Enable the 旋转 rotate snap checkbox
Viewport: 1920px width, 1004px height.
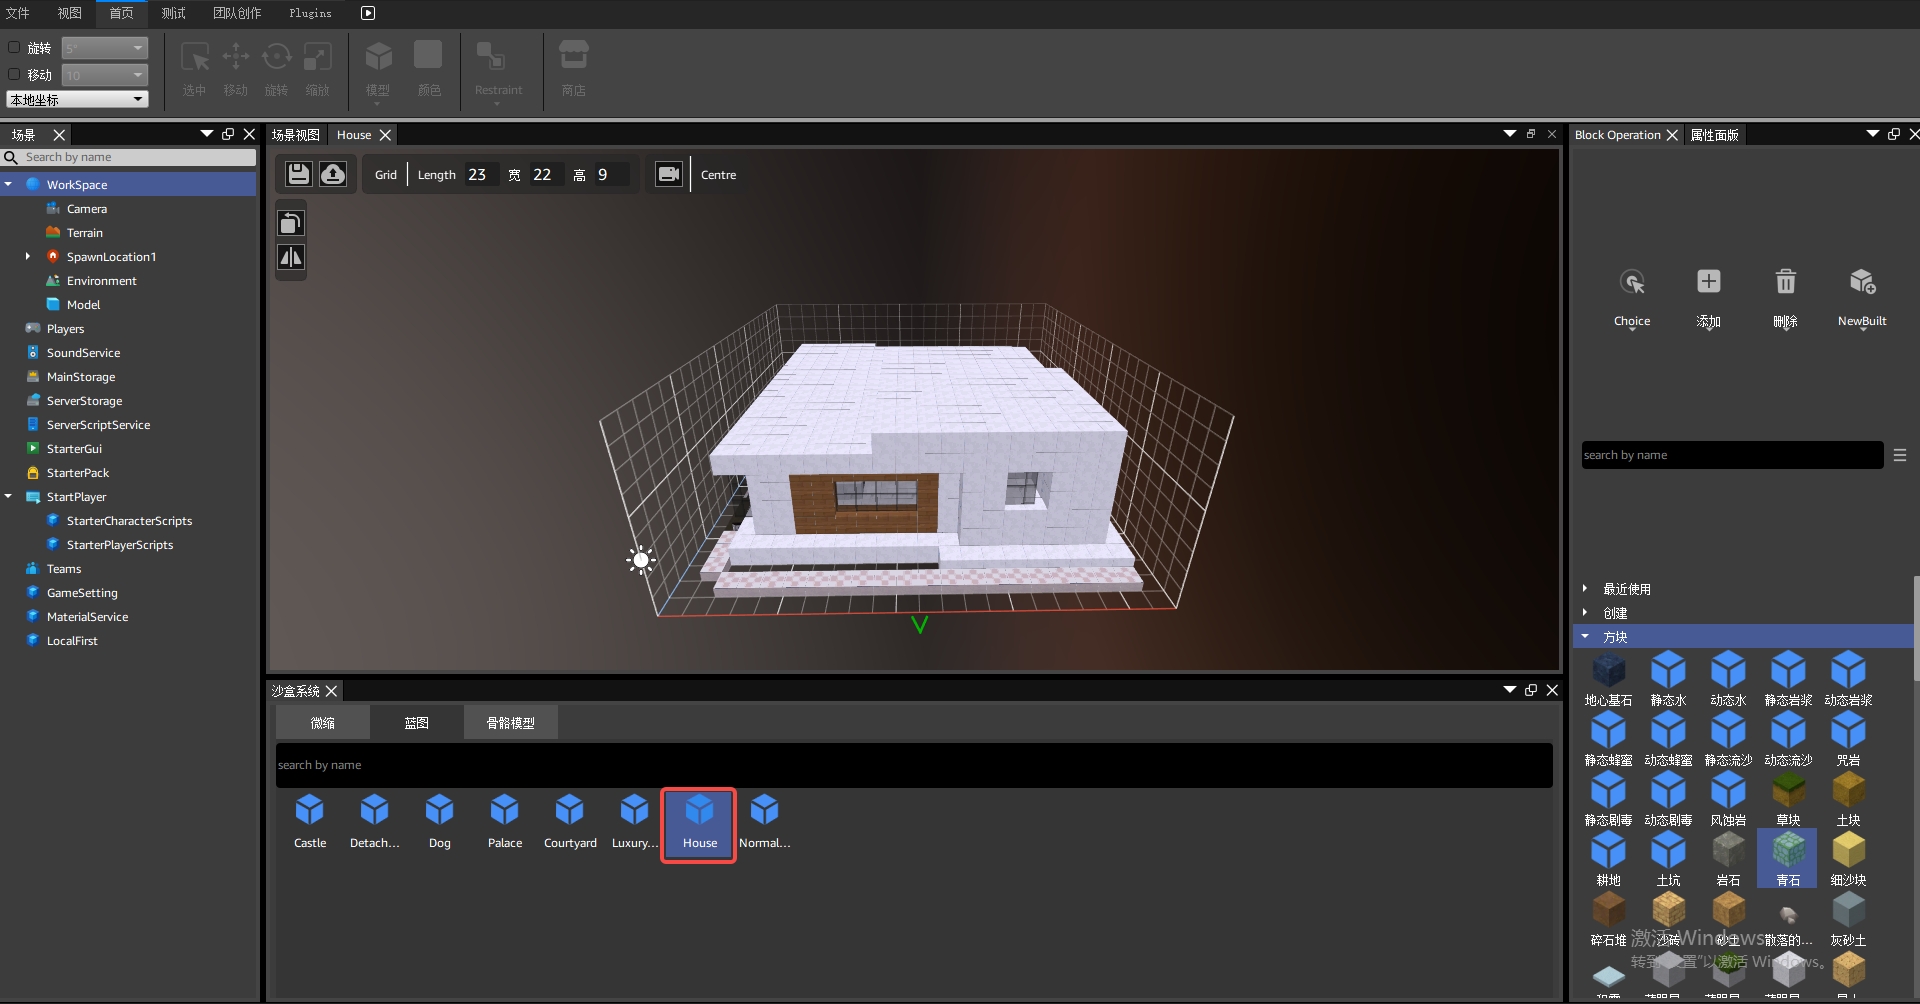(x=14, y=47)
